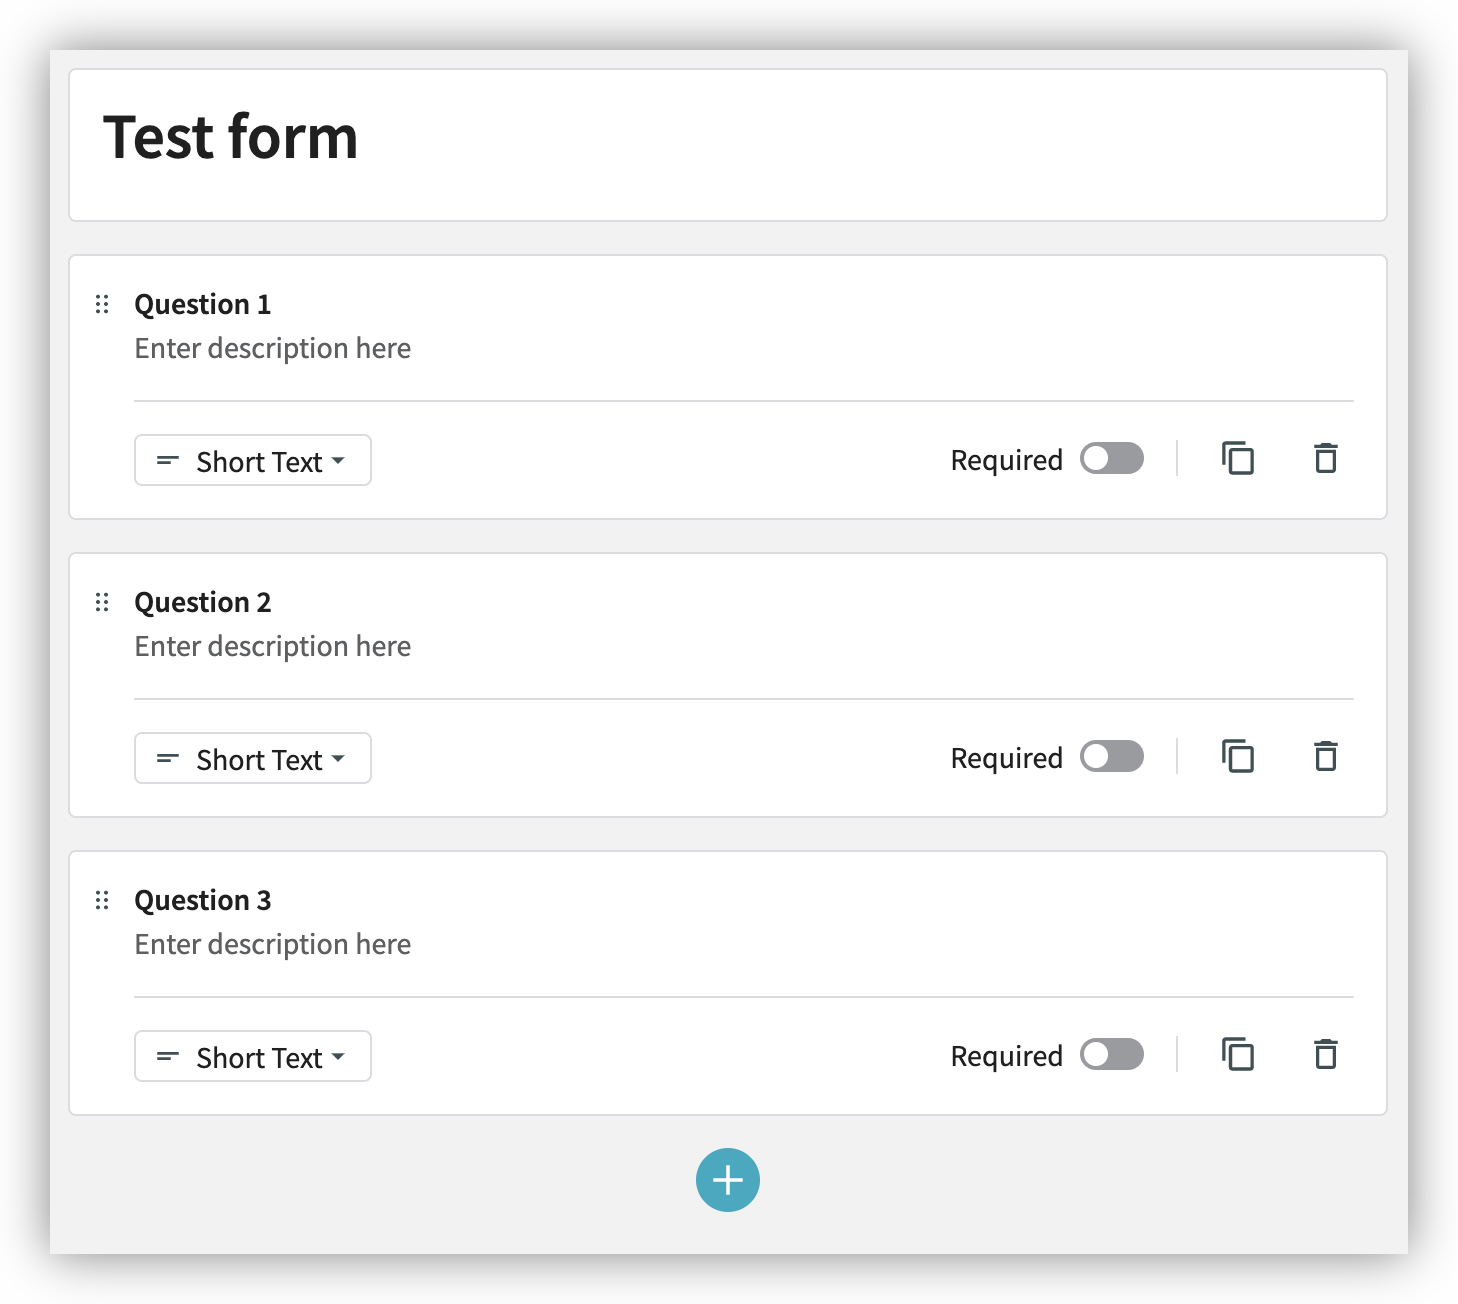Viewport: 1458px width, 1304px height.
Task: Enable the Required toggle for Question 1
Action: click(x=1112, y=459)
